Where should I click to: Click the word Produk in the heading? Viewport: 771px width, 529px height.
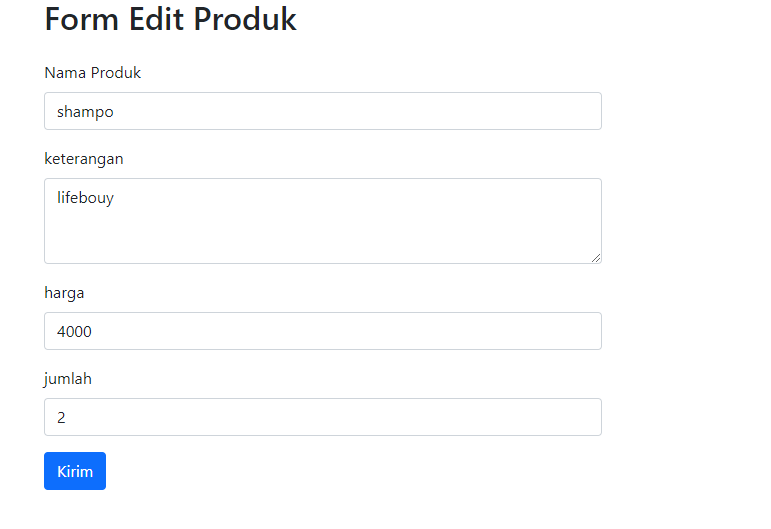[245, 19]
